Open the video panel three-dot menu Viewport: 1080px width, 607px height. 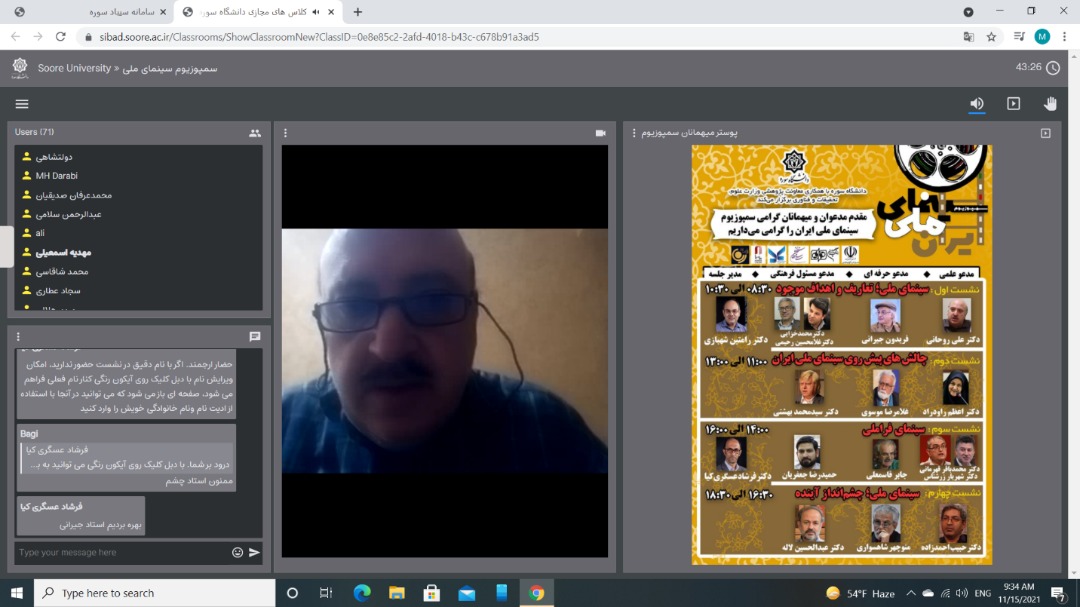pos(285,133)
